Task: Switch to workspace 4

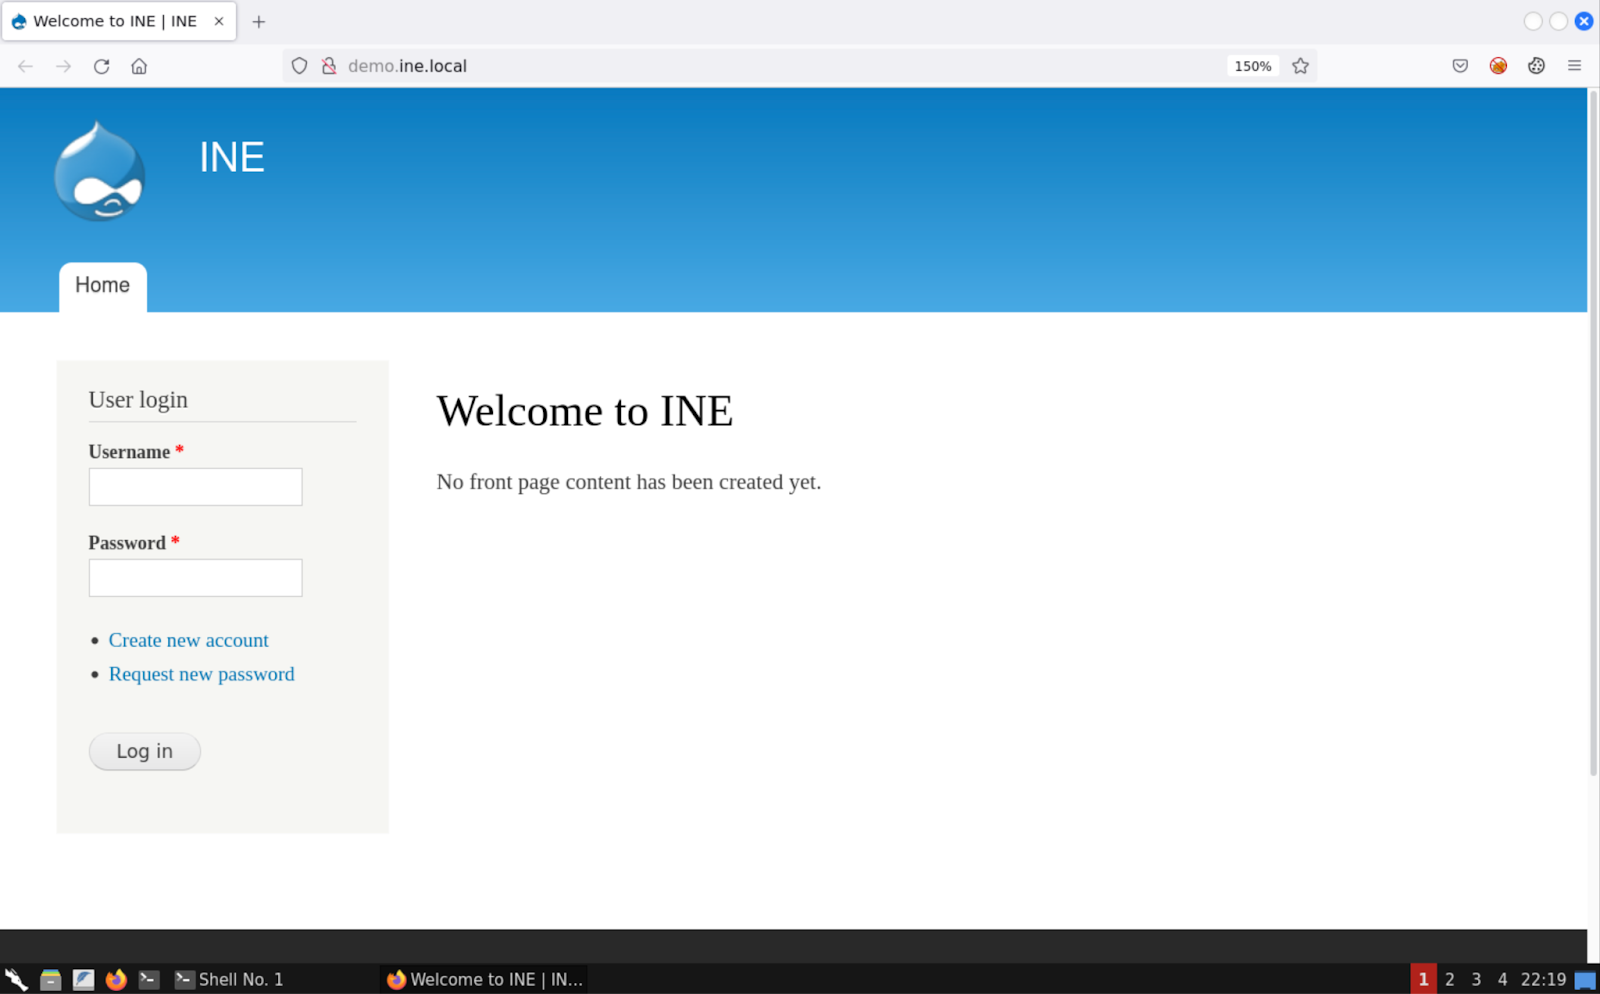Action: pyautogui.click(x=1502, y=979)
